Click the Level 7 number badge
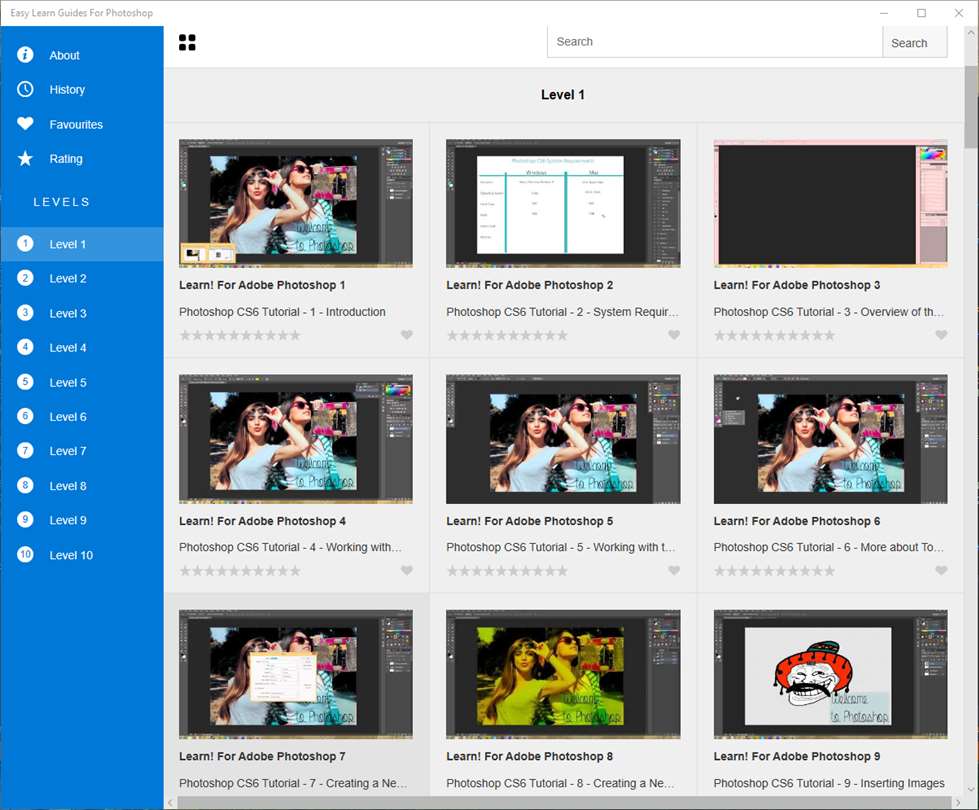The image size is (979, 810). tap(25, 450)
